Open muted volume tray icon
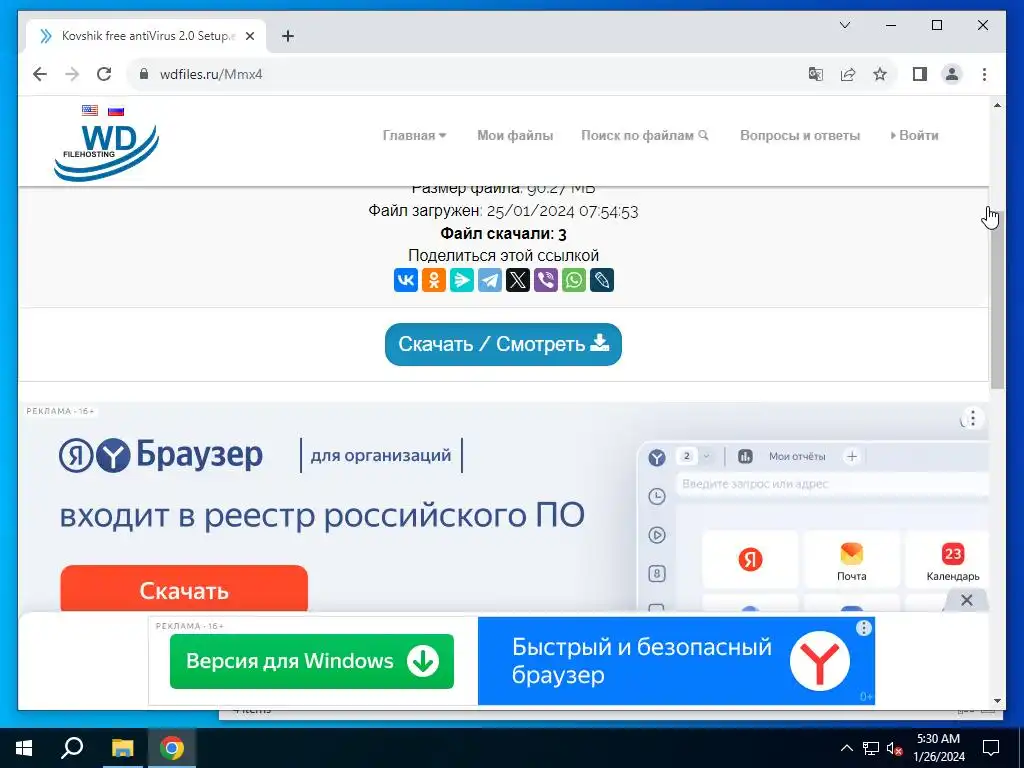Screen dimensions: 1024x768 point(894,748)
